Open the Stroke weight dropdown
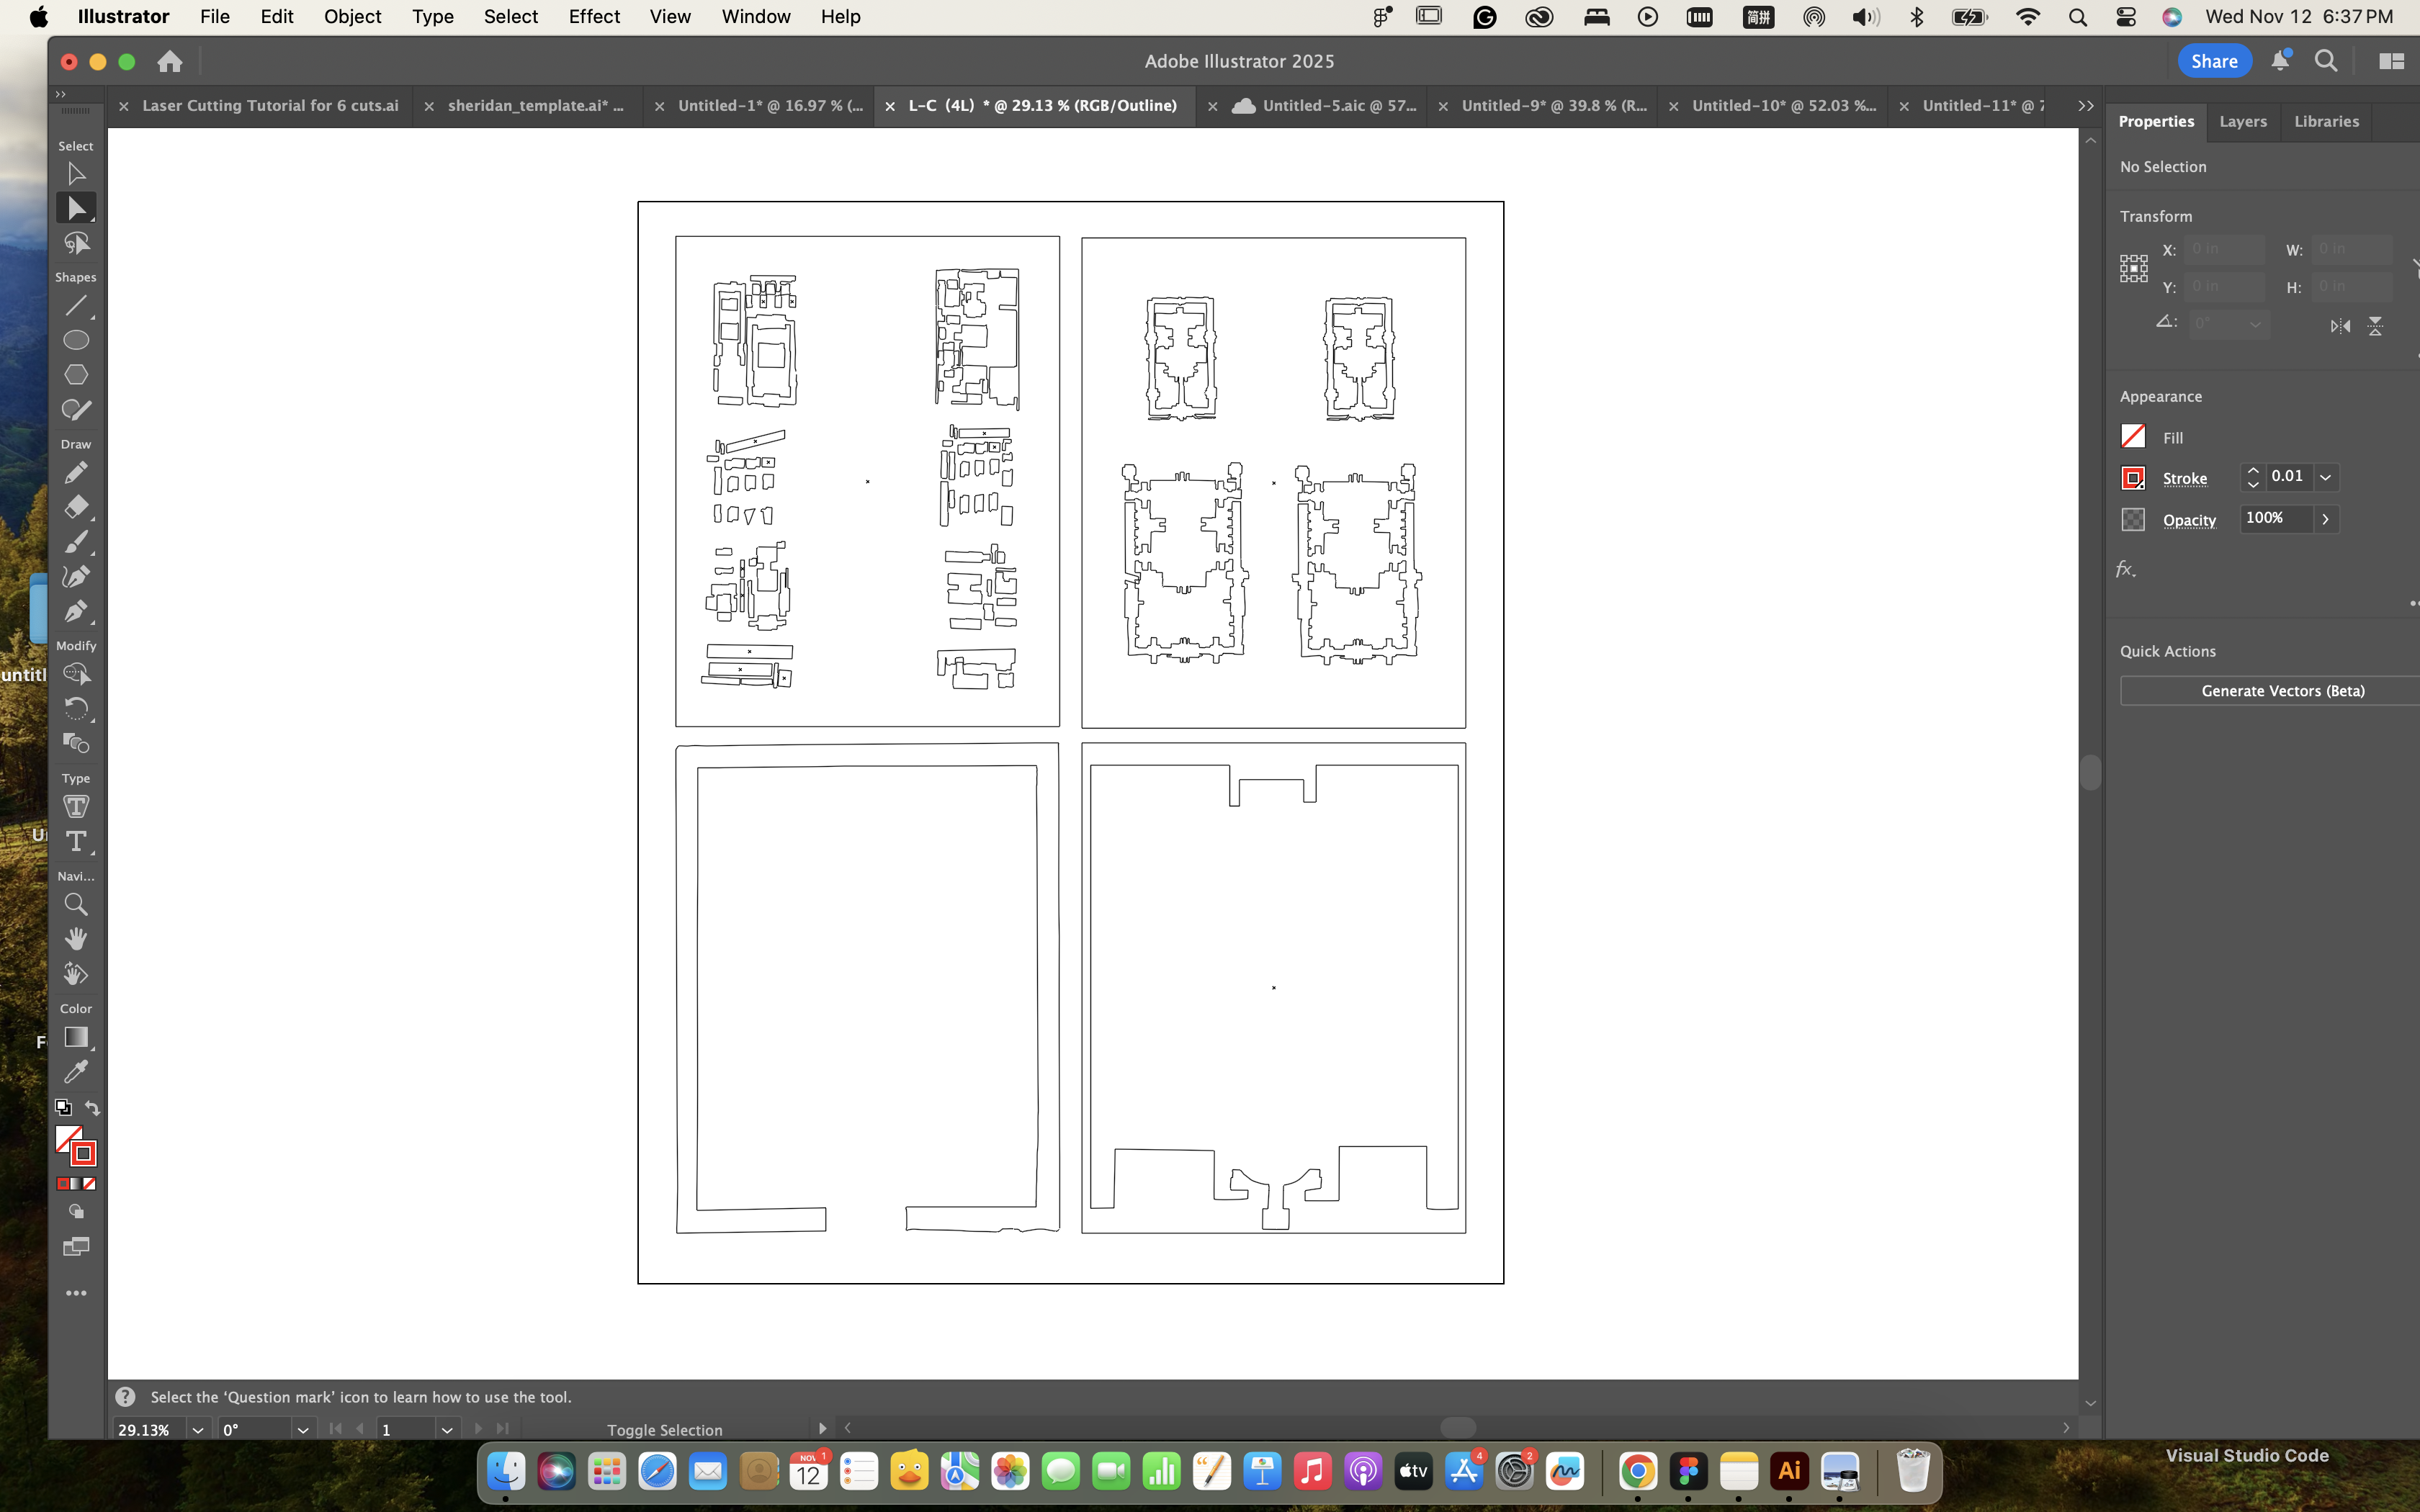The height and width of the screenshot is (1512, 2420). (x=2325, y=477)
